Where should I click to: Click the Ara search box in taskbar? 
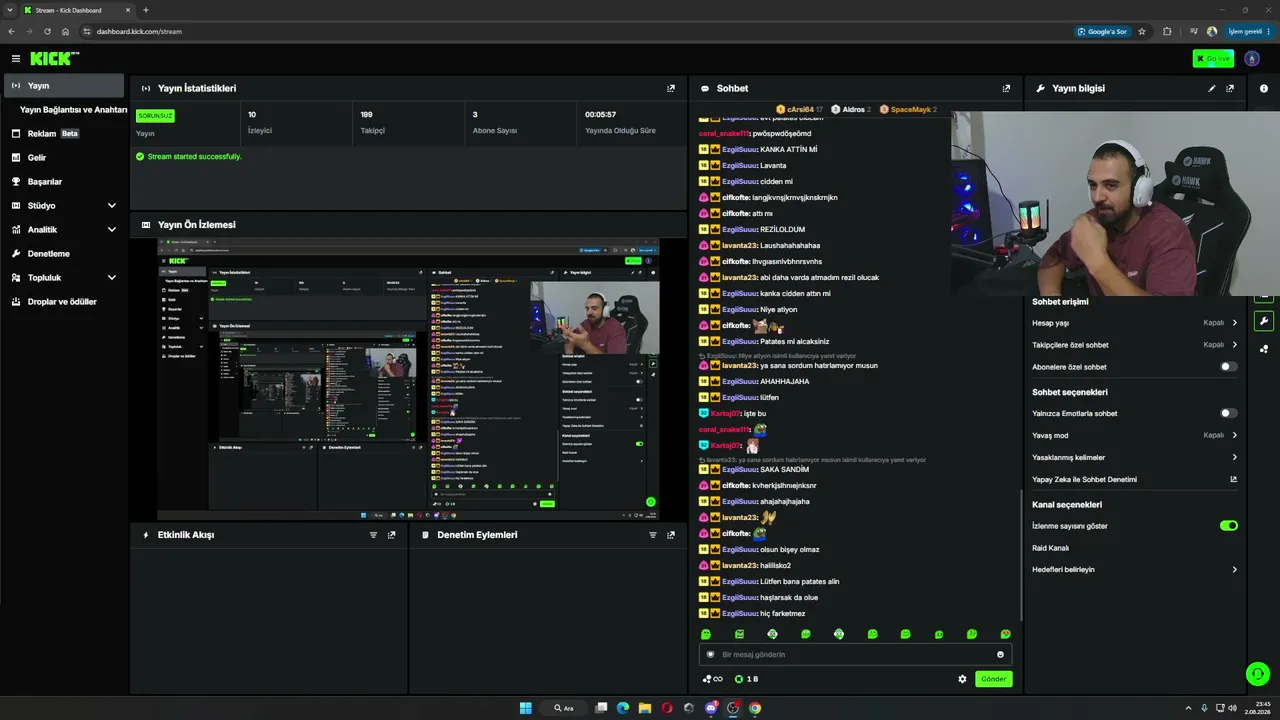564,708
